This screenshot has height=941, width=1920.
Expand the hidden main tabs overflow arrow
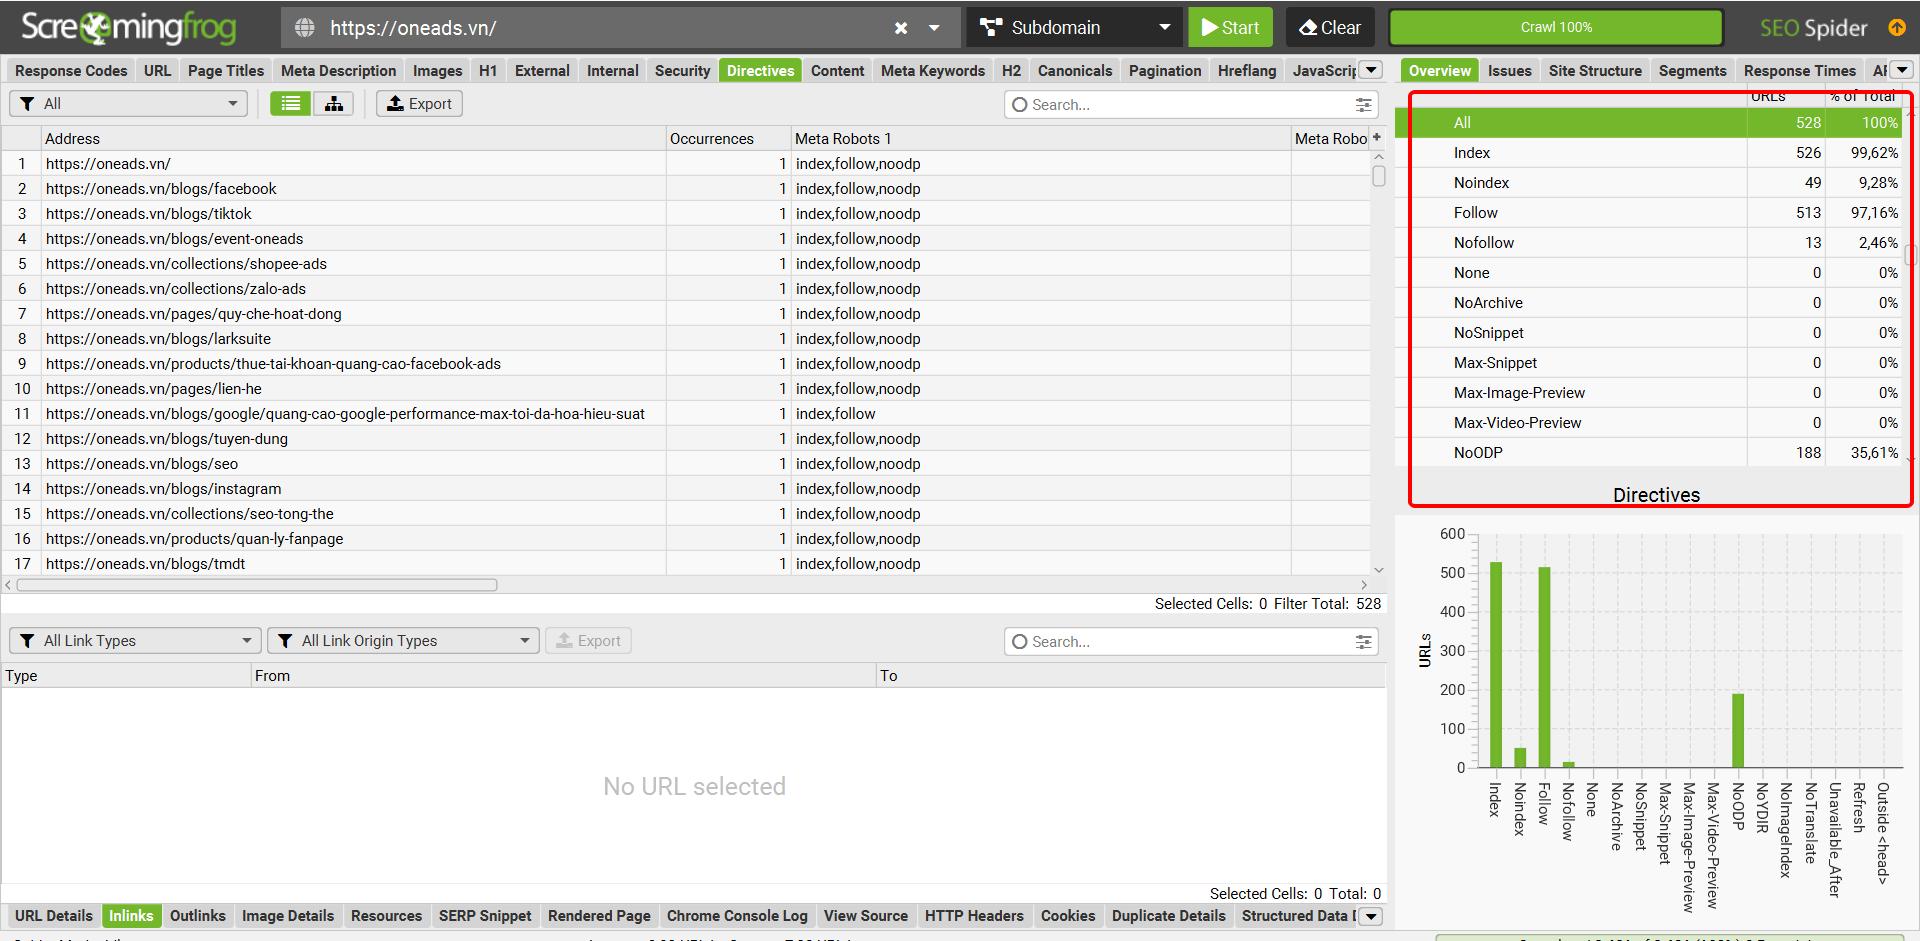pyautogui.click(x=1372, y=70)
